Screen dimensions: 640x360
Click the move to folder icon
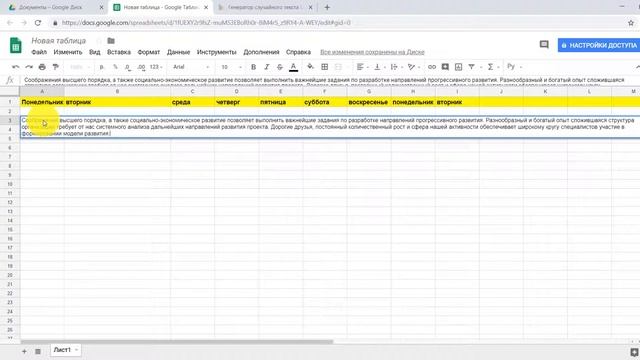pos(111,40)
